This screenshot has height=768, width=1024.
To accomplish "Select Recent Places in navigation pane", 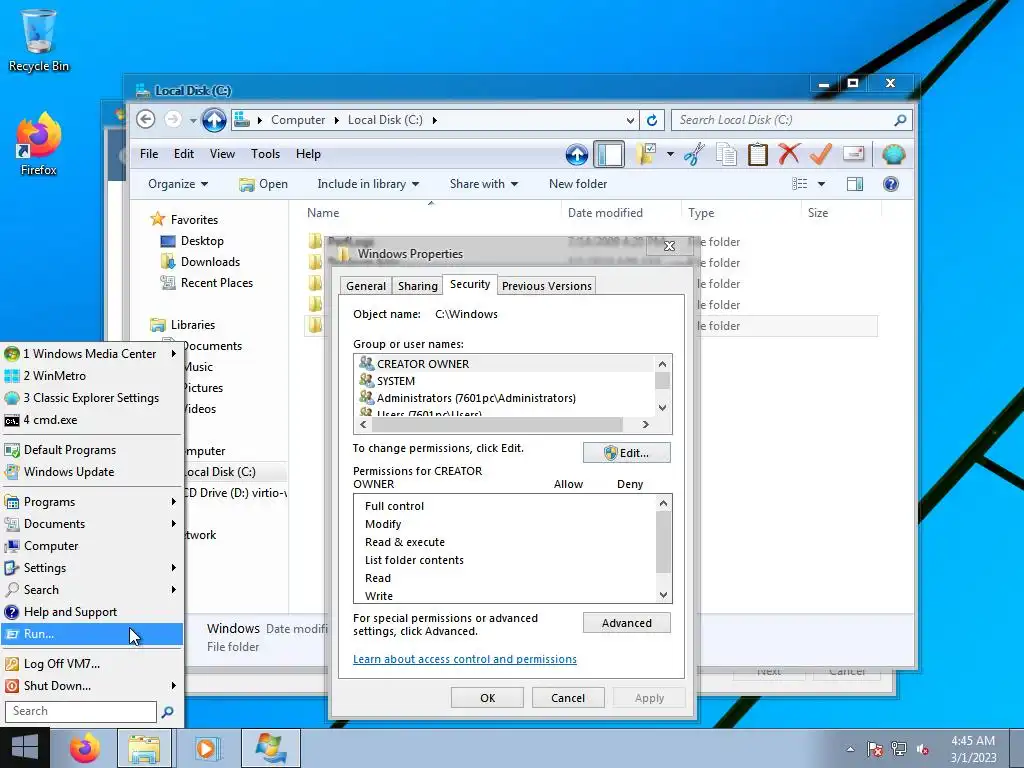I will [206, 283].
